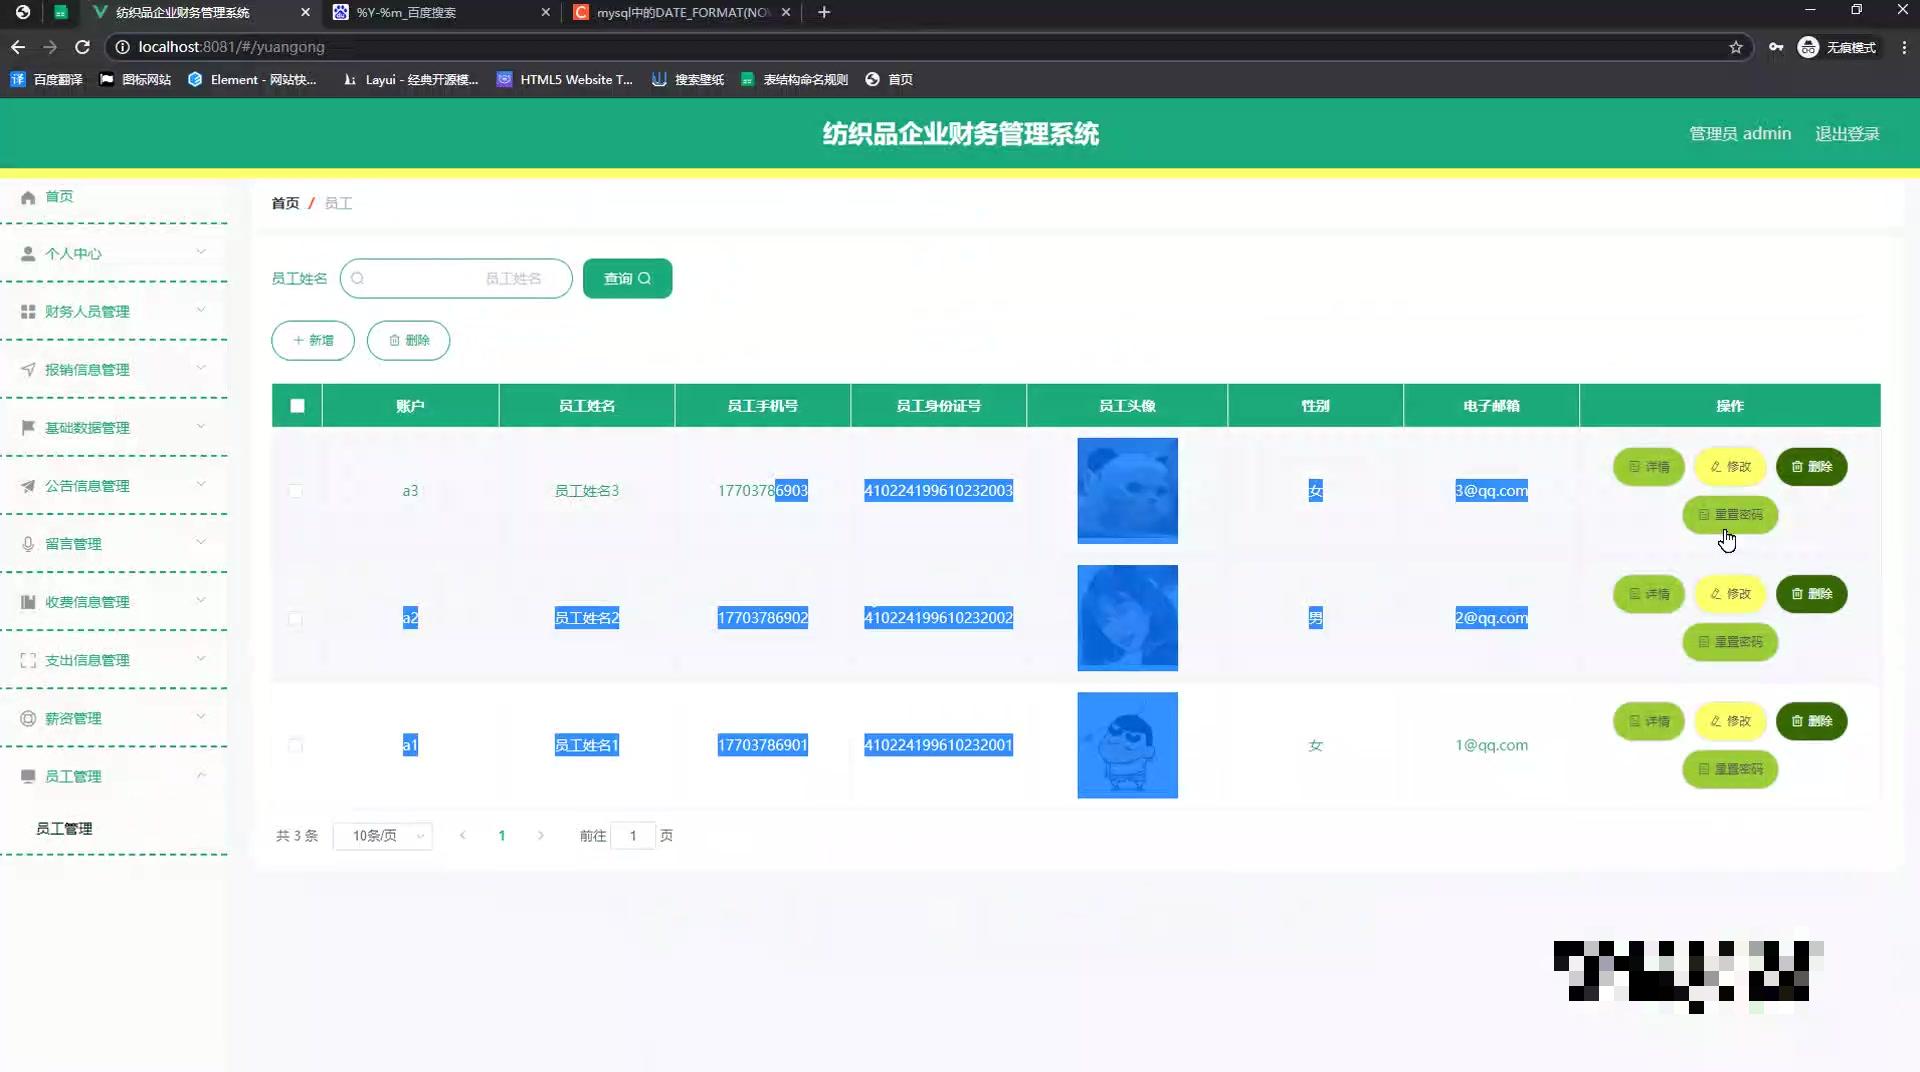Check the row checkbox for 员工姓名3

296,491
